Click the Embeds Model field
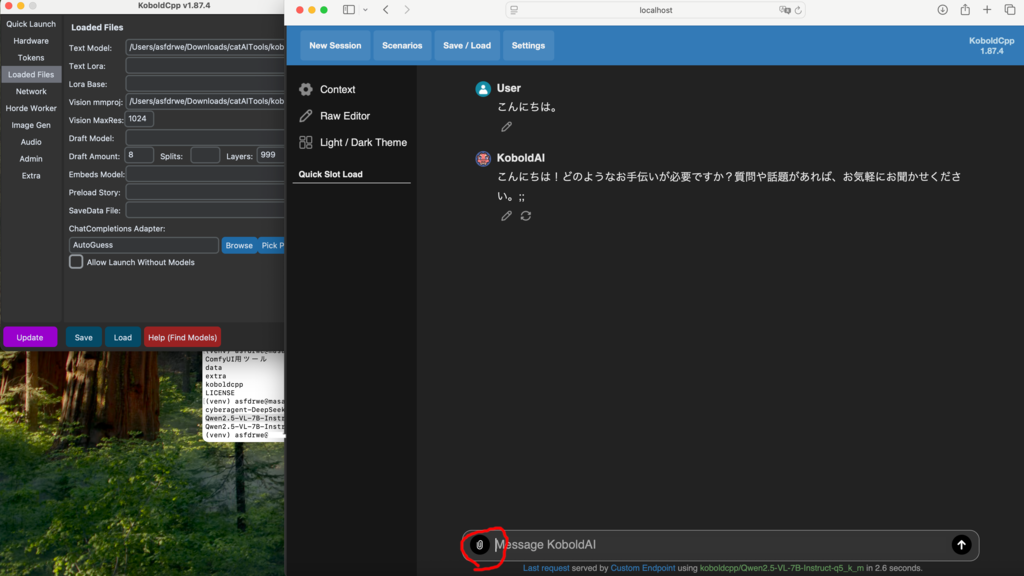1024x576 pixels. click(205, 174)
